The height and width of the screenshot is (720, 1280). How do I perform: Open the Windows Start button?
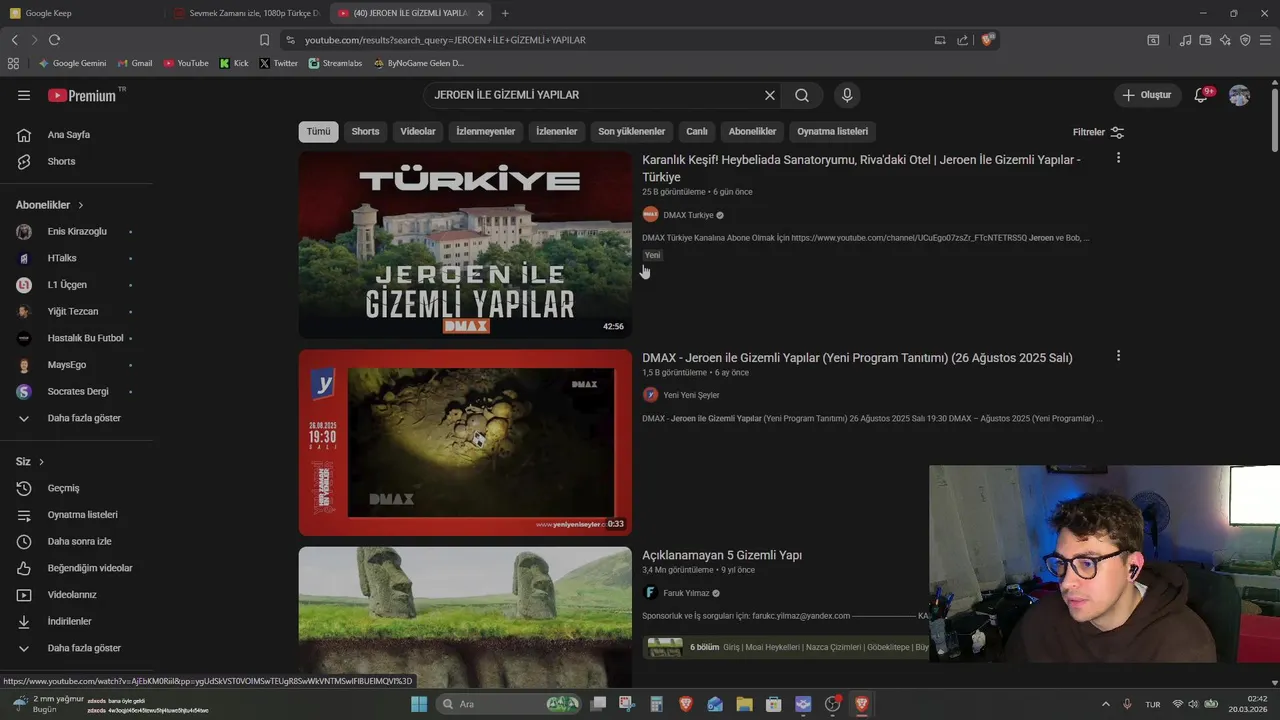(x=419, y=704)
